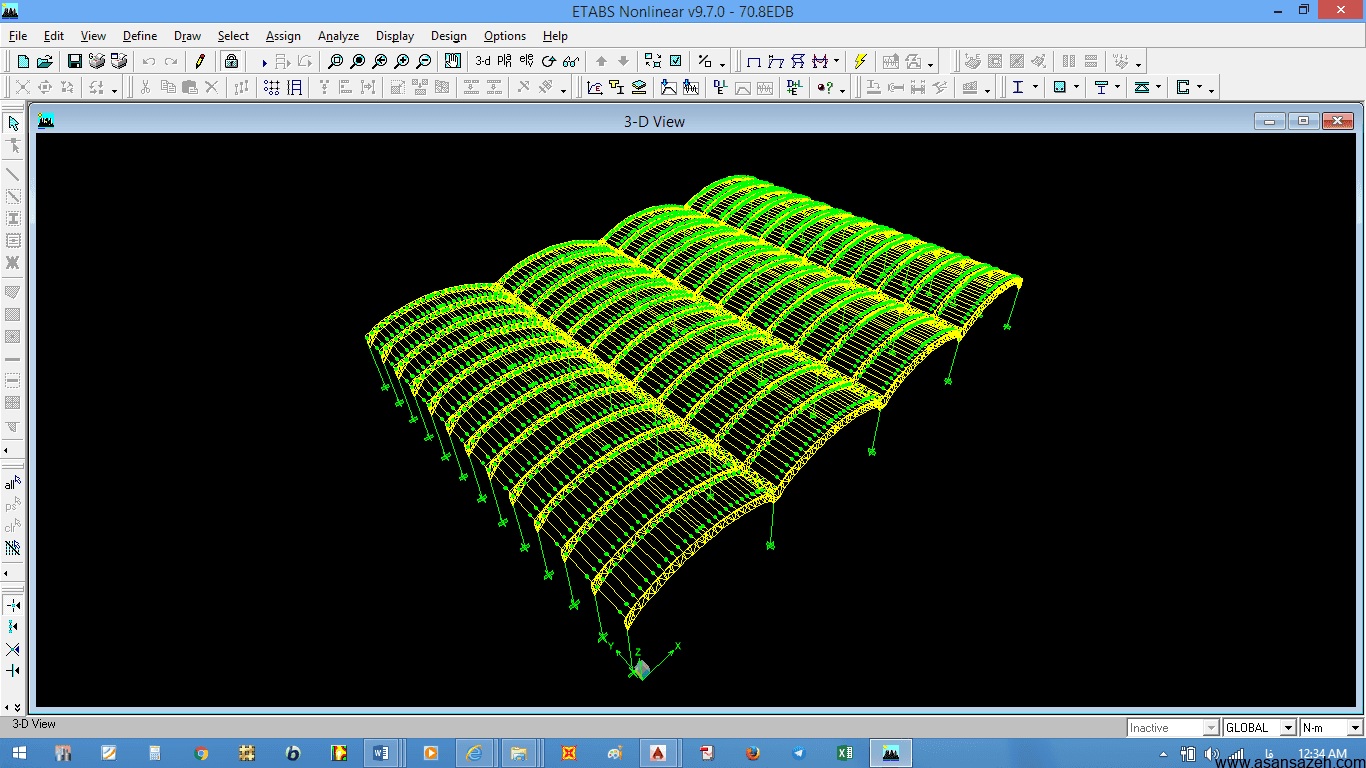Open the Assign menu
The width and height of the screenshot is (1366, 768).
tap(283, 36)
